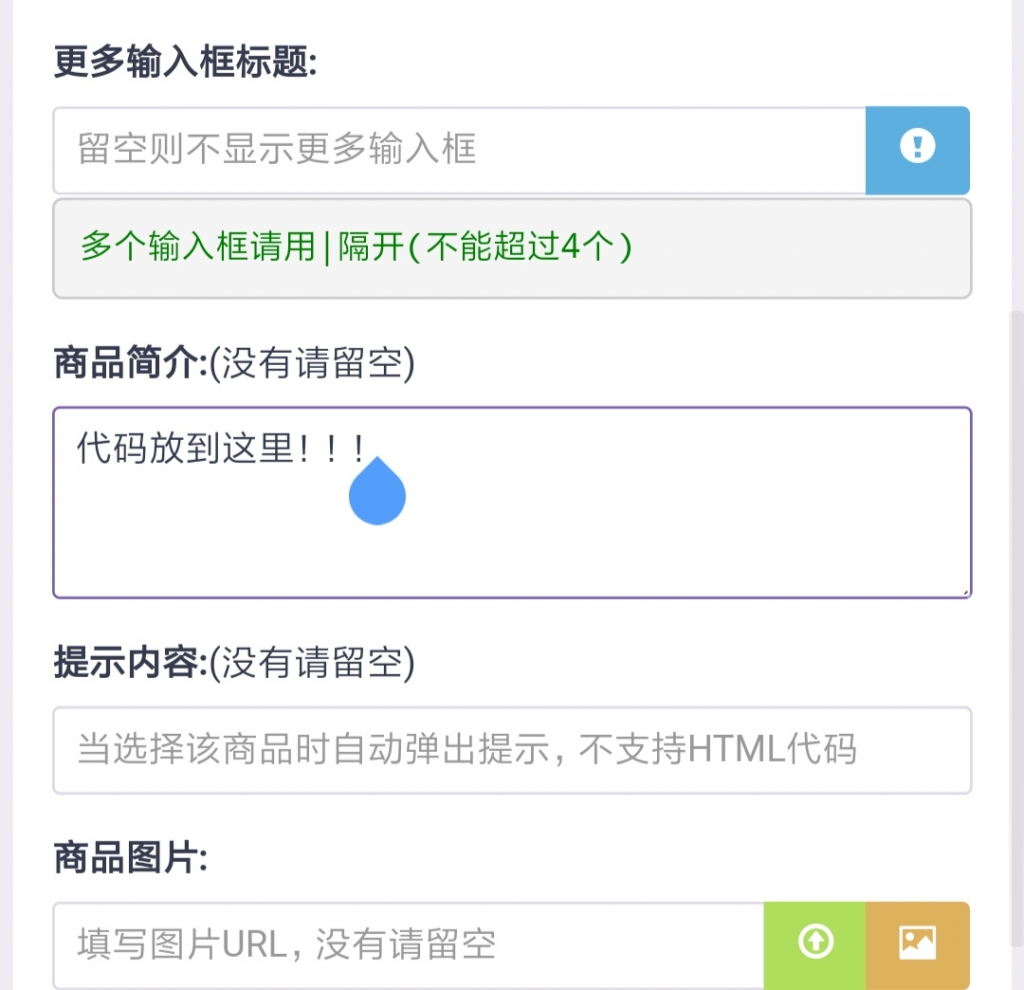Click the 代码放到这里 text in description box
This screenshot has height=990, width=1024.
click(185, 449)
